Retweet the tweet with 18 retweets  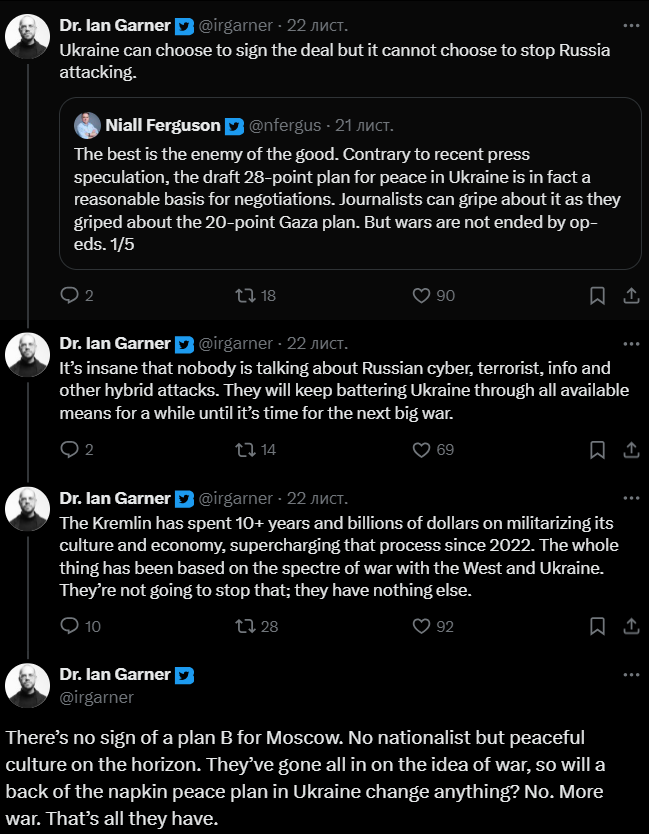[243, 295]
